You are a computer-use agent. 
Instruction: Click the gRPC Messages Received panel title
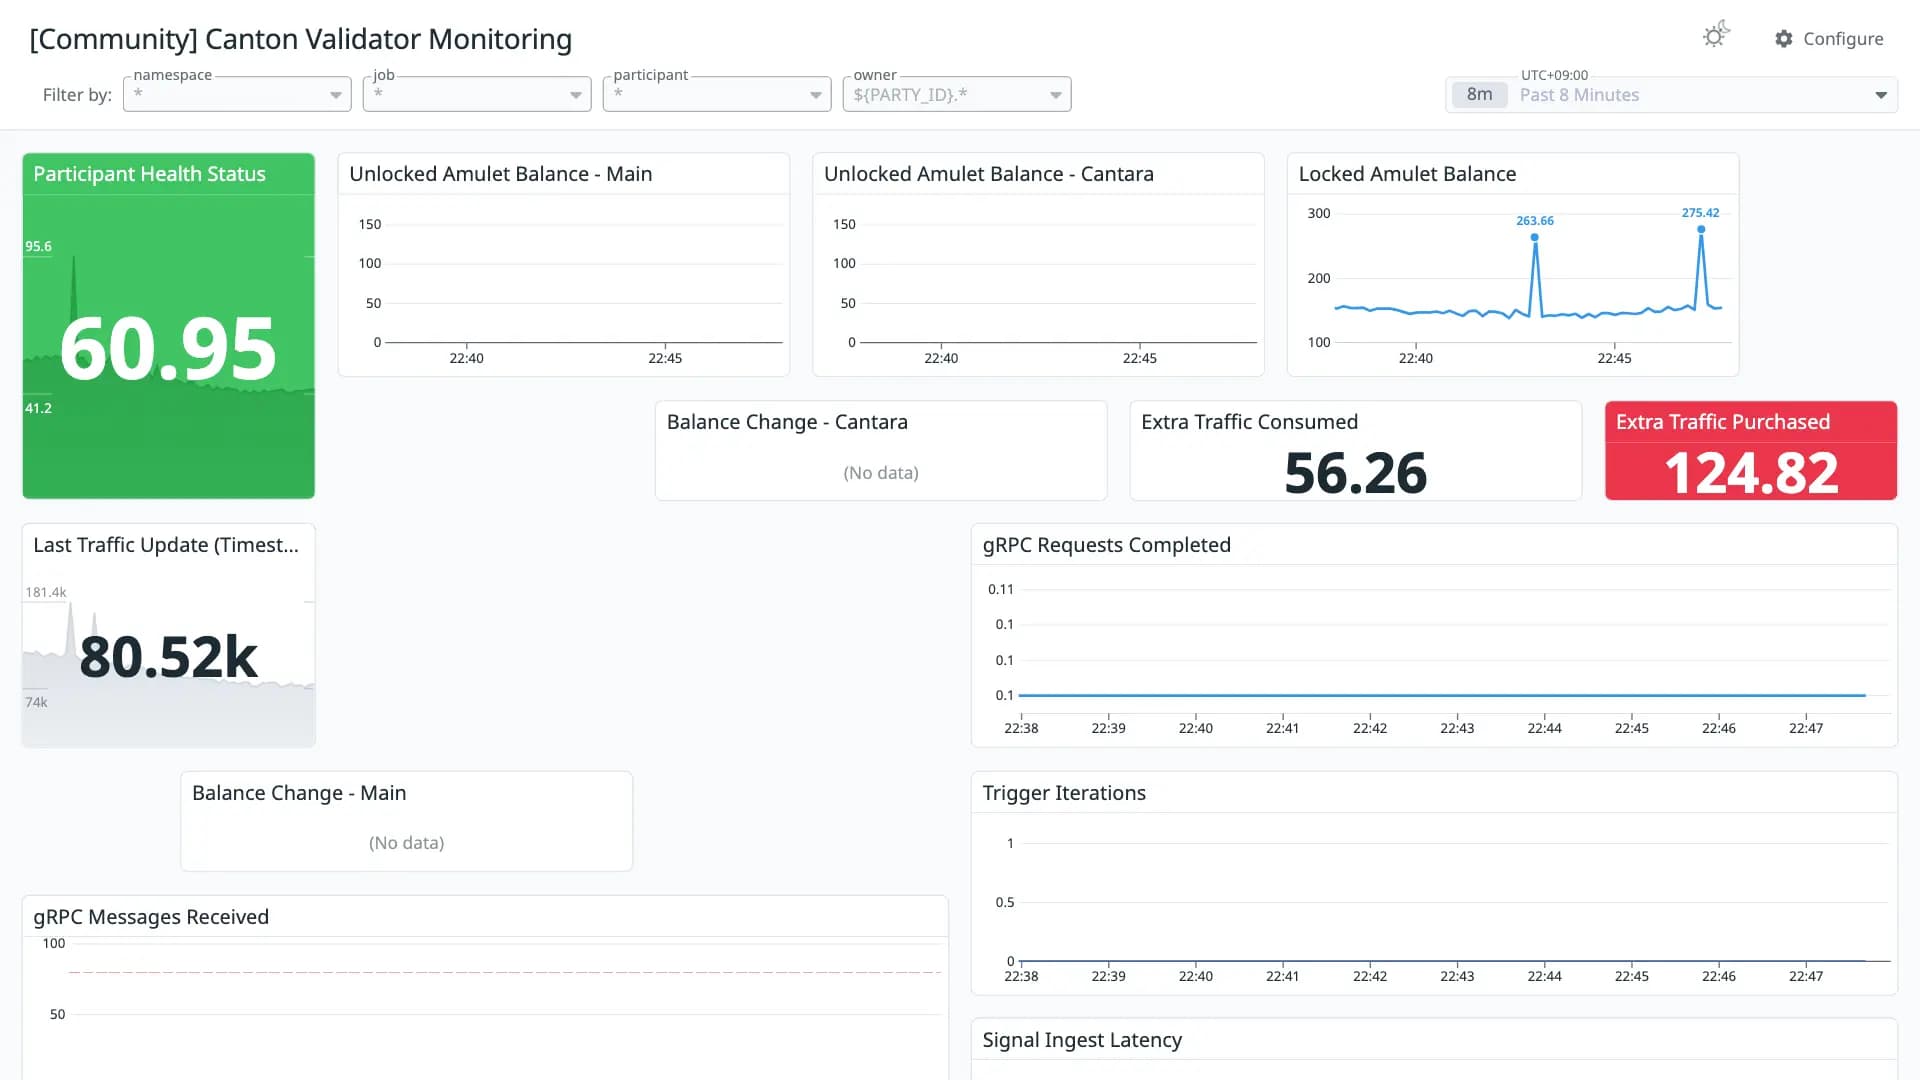(x=151, y=917)
